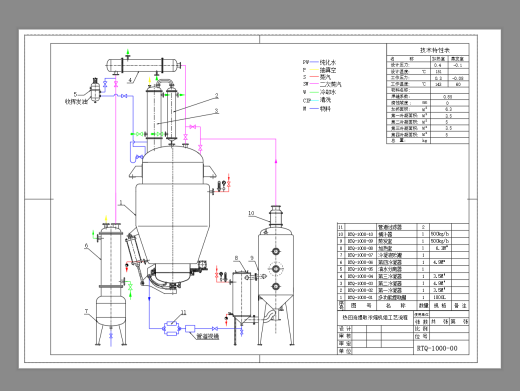Click the middle sight glass on evaporator
Viewport: 520px width, 391px height.
pyautogui.click(x=276, y=269)
